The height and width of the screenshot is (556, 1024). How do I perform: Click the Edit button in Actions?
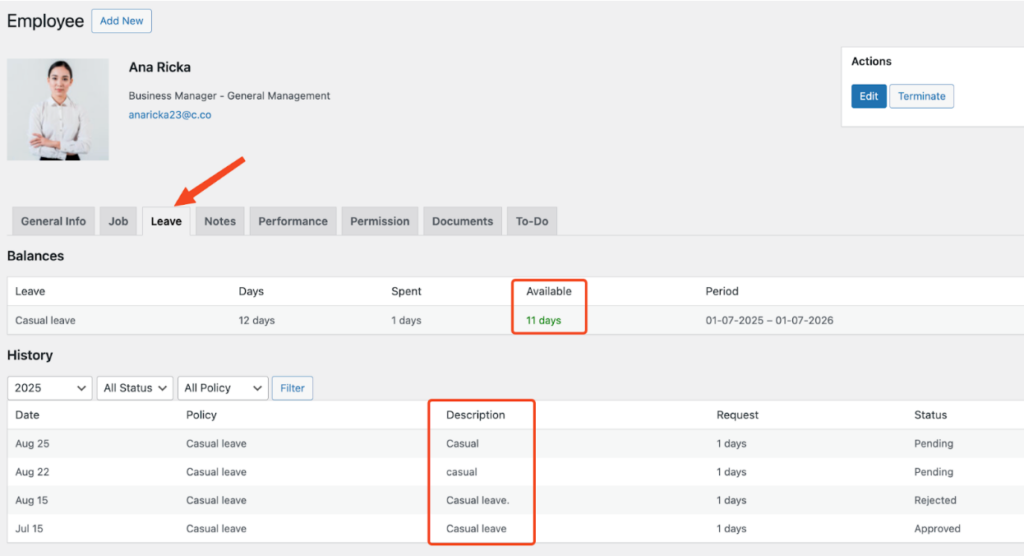point(868,96)
